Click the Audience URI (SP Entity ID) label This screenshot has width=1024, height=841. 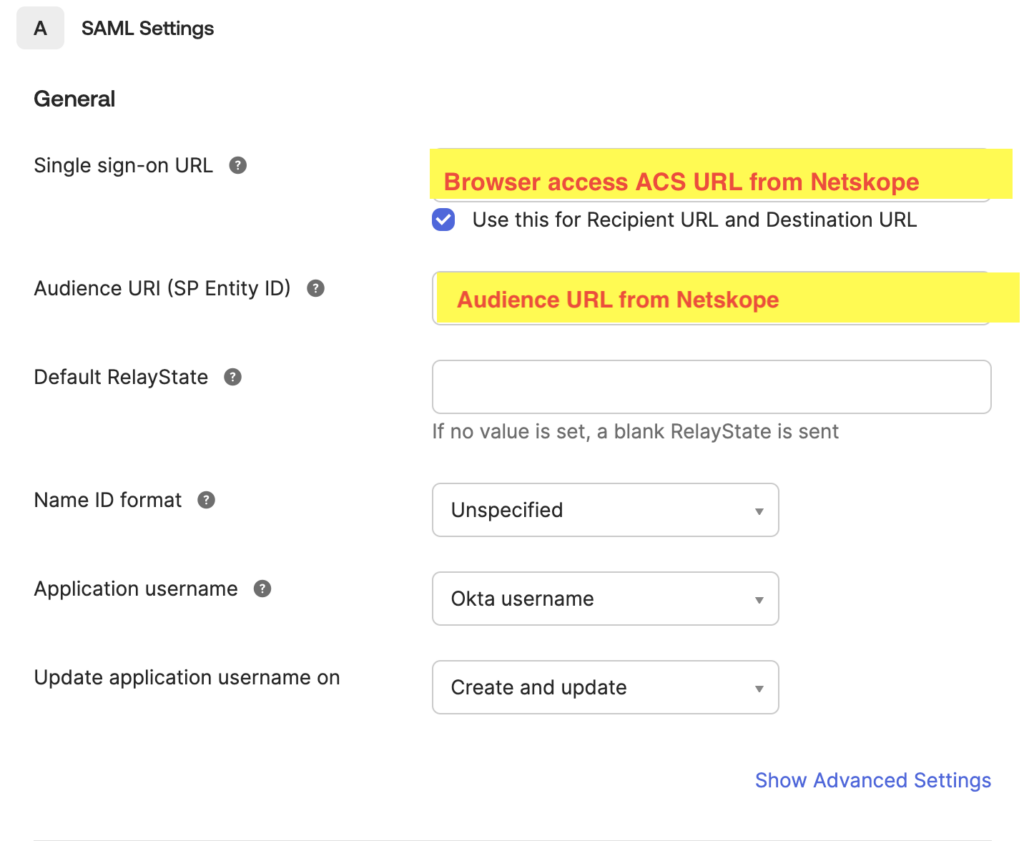coord(163,289)
